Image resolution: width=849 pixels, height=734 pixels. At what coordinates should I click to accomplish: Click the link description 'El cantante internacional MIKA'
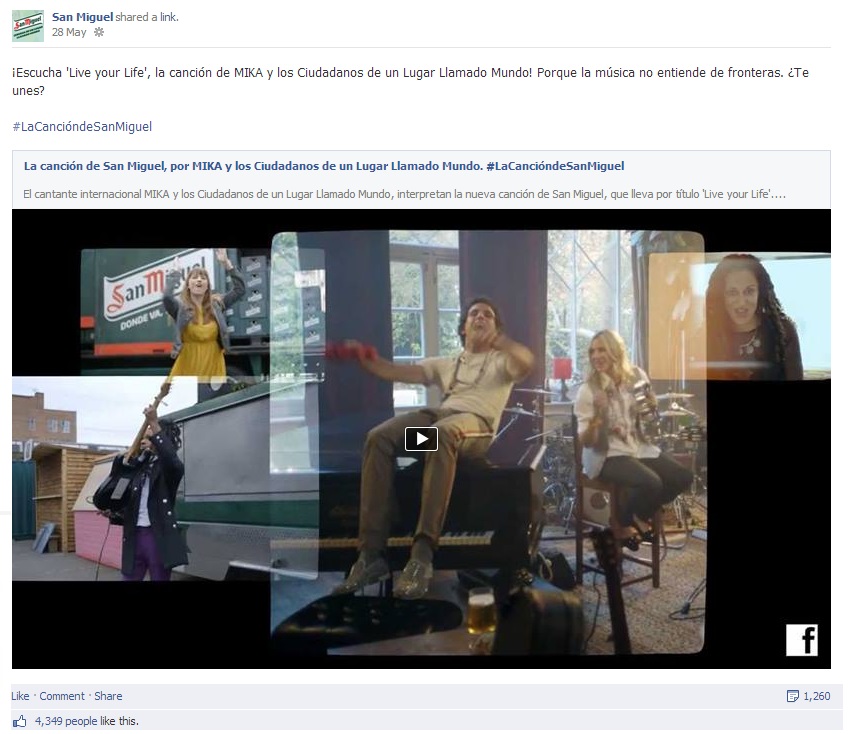coord(404,194)
